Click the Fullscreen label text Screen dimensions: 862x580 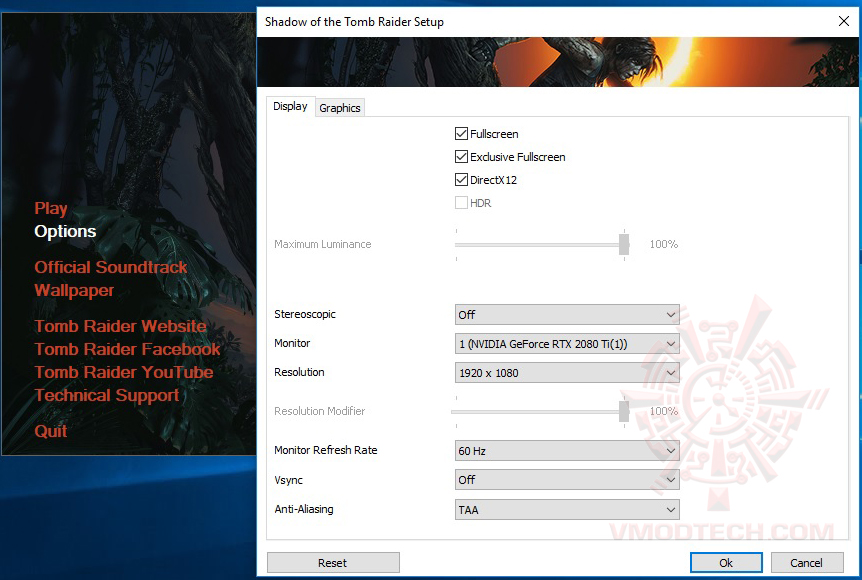494,134
